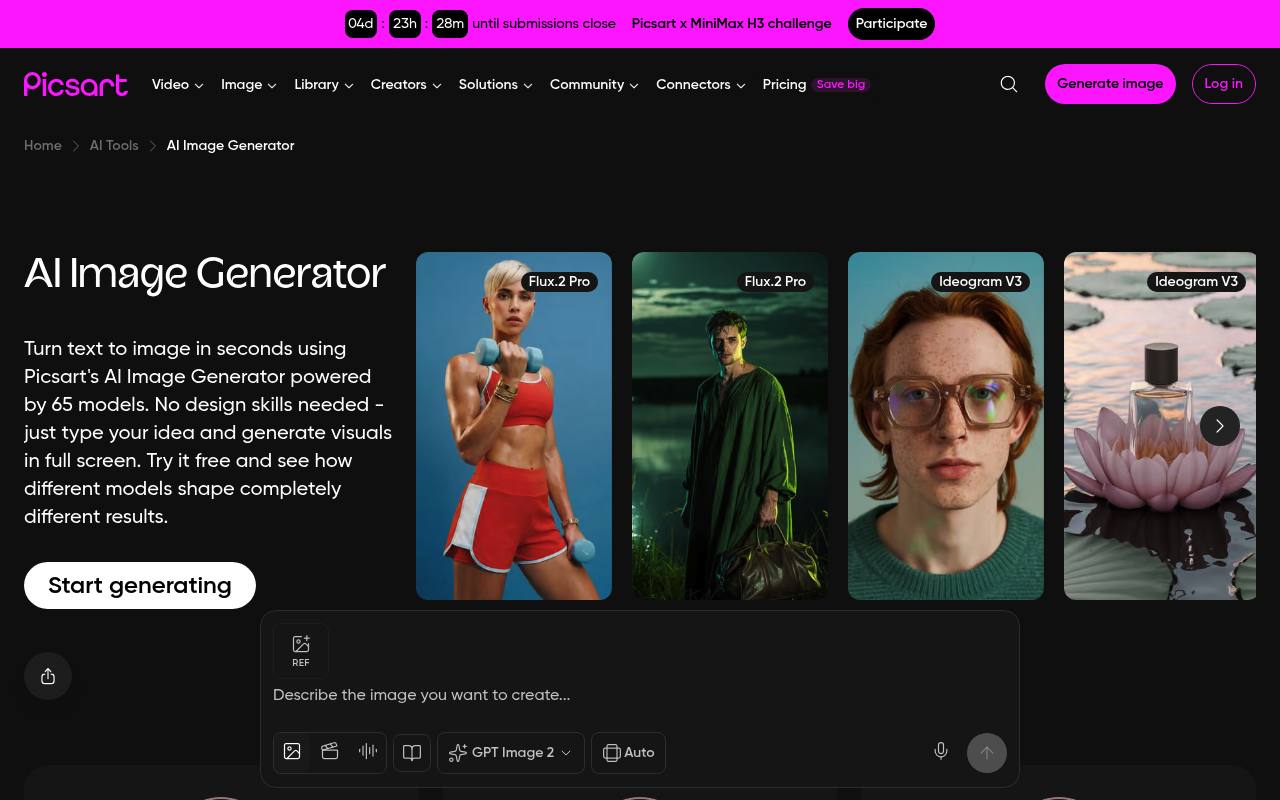Screen dimensions: 1280x800
Task: Select the image mode icon in prompt bar
Action: (292, 751)
